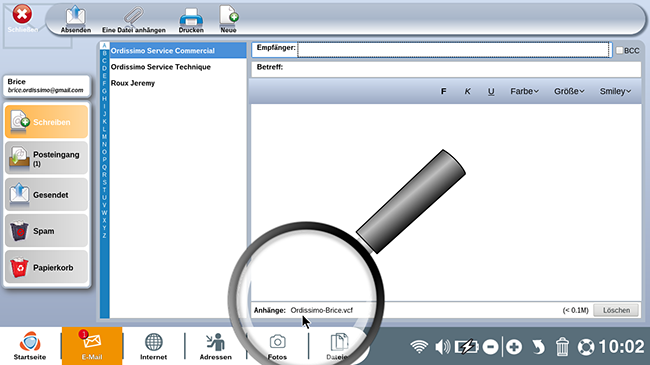Click the Löschen button for attachments
650x365 pixels.
pyautogui.click(x=616, y=310)
